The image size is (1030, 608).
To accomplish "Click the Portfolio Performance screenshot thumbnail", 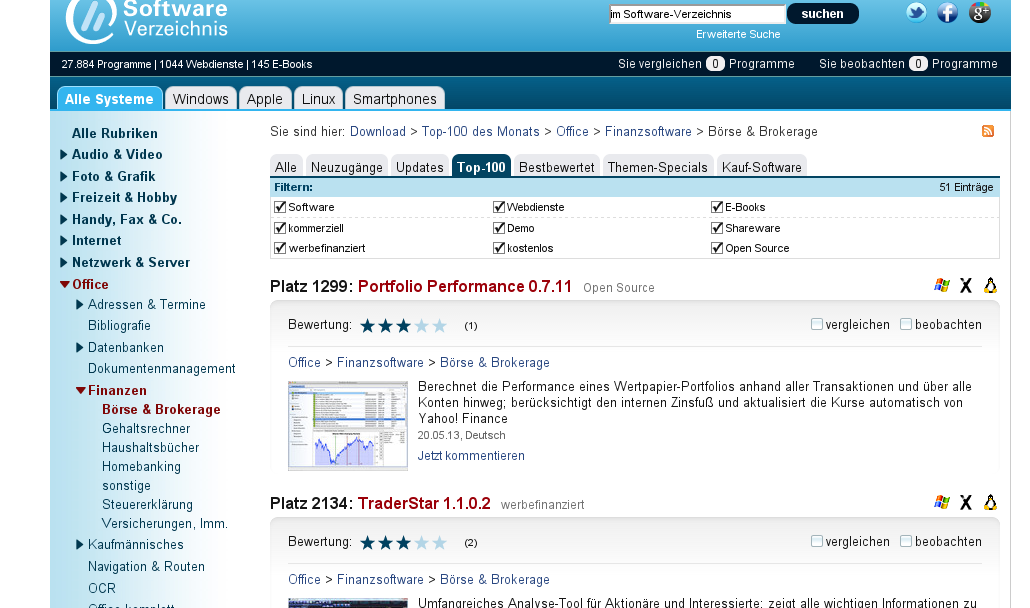I will [348, 425].
